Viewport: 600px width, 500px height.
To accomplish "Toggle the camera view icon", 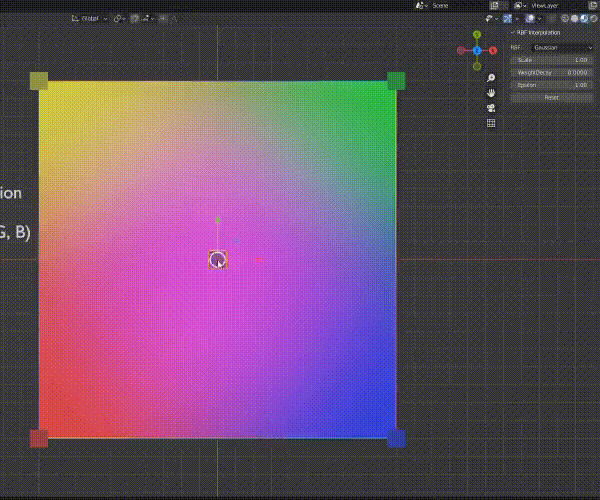I will (x=491, y=108).
